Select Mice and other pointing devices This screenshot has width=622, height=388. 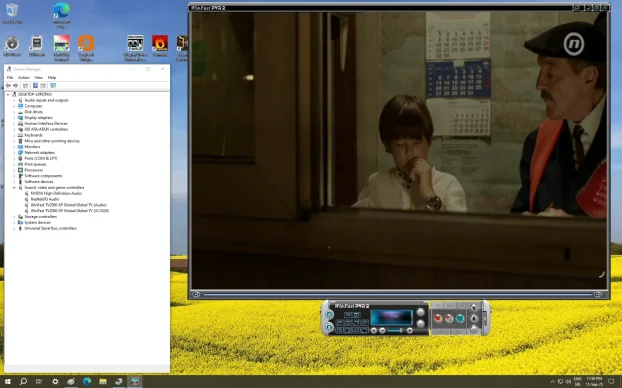pos(52,141)
